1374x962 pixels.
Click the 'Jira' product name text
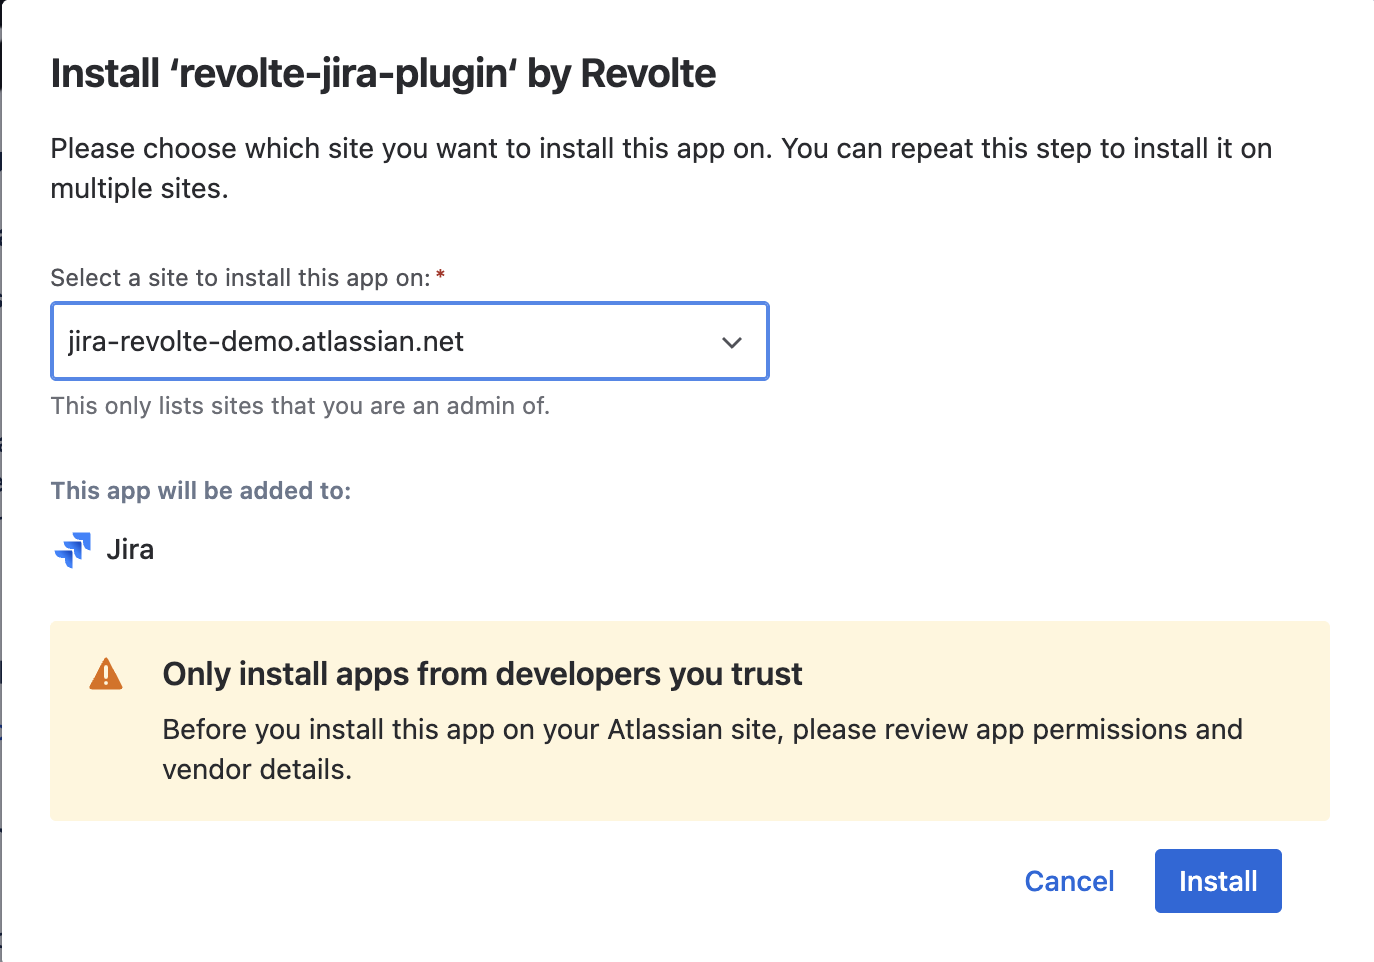(130, 550)
